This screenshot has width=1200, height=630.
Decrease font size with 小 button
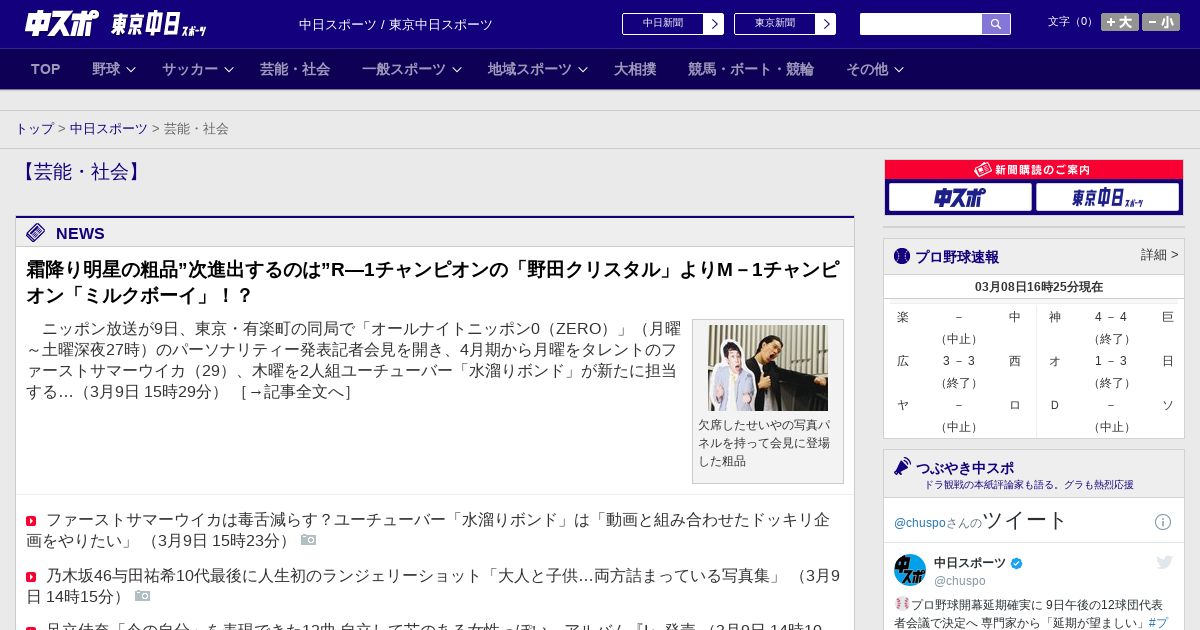(x=1161, y=22)
